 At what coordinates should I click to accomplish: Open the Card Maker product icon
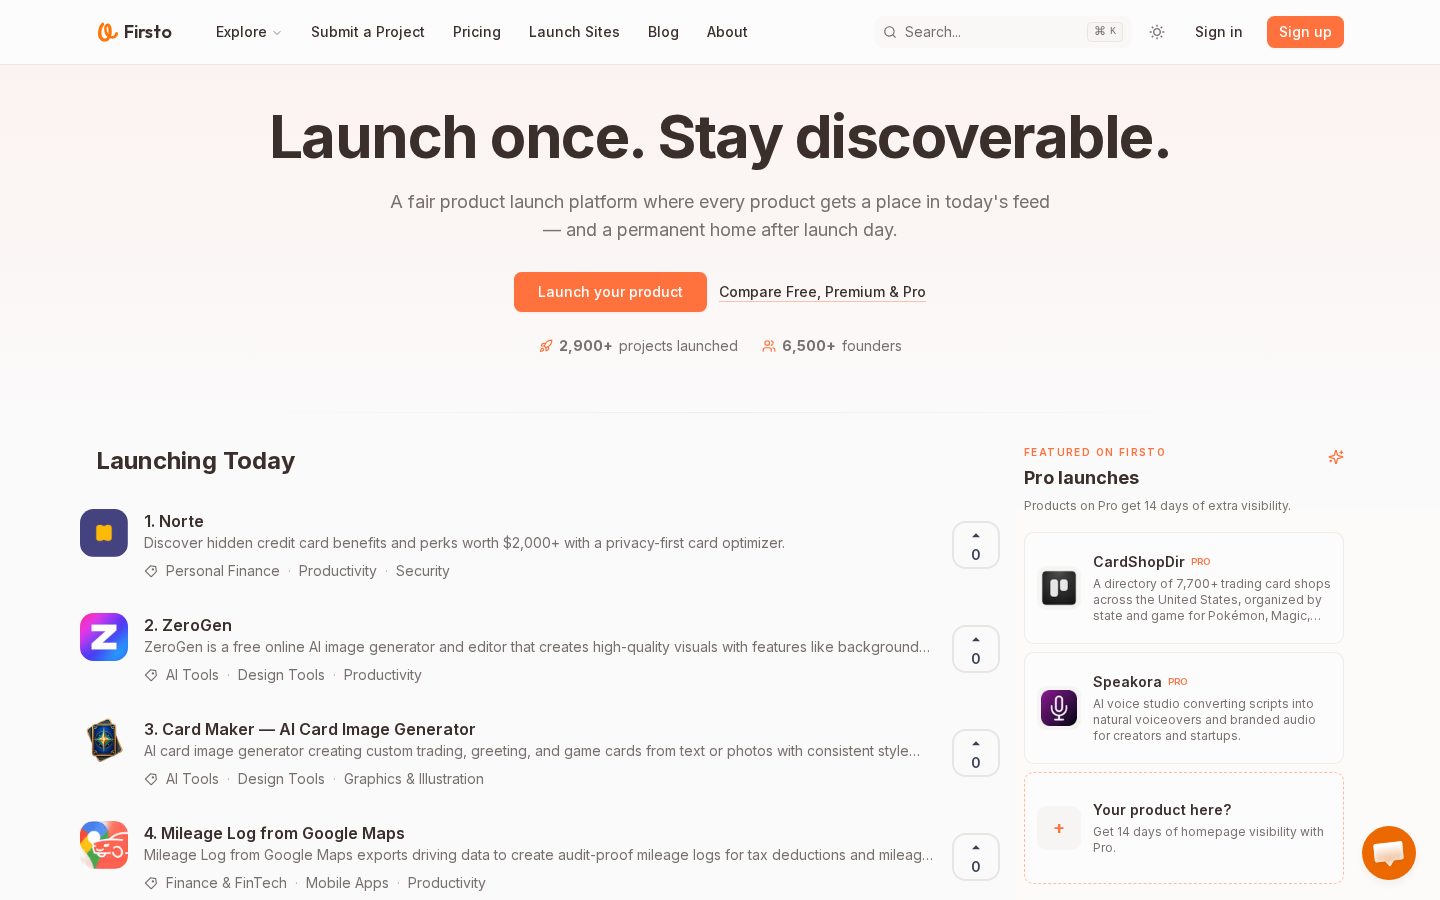pos(104,741)
